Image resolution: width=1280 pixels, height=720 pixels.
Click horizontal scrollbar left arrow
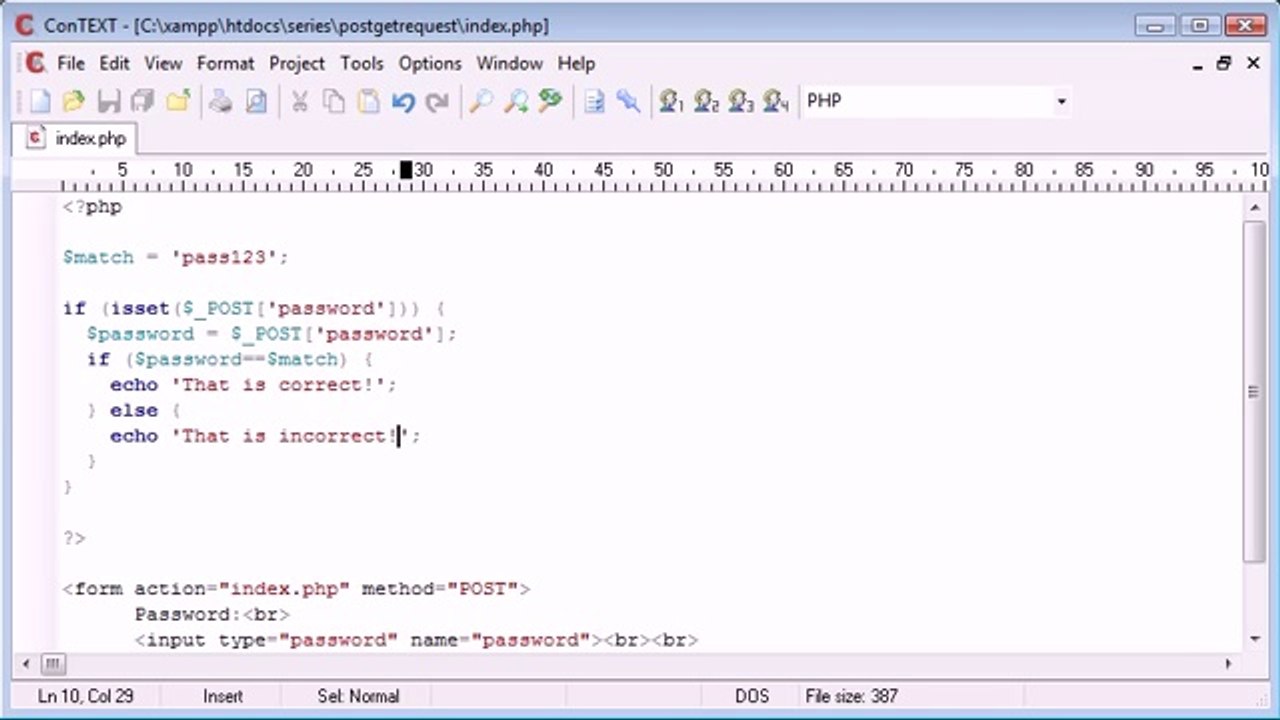click(27, 663)
